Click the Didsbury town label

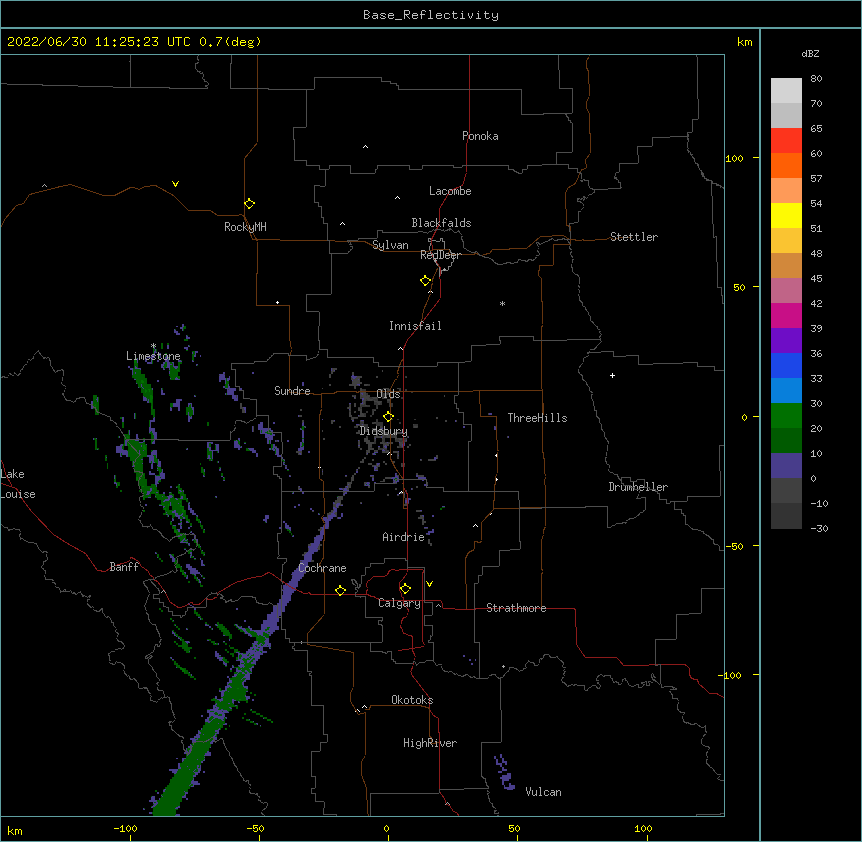[383, 431]
